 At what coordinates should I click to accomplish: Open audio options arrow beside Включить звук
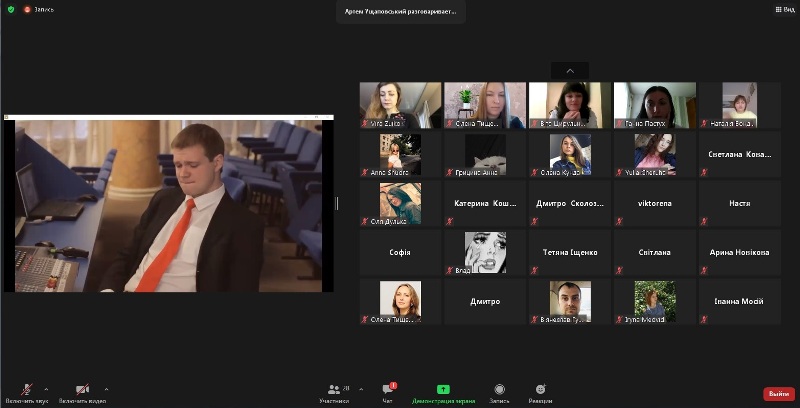point(46,389)
